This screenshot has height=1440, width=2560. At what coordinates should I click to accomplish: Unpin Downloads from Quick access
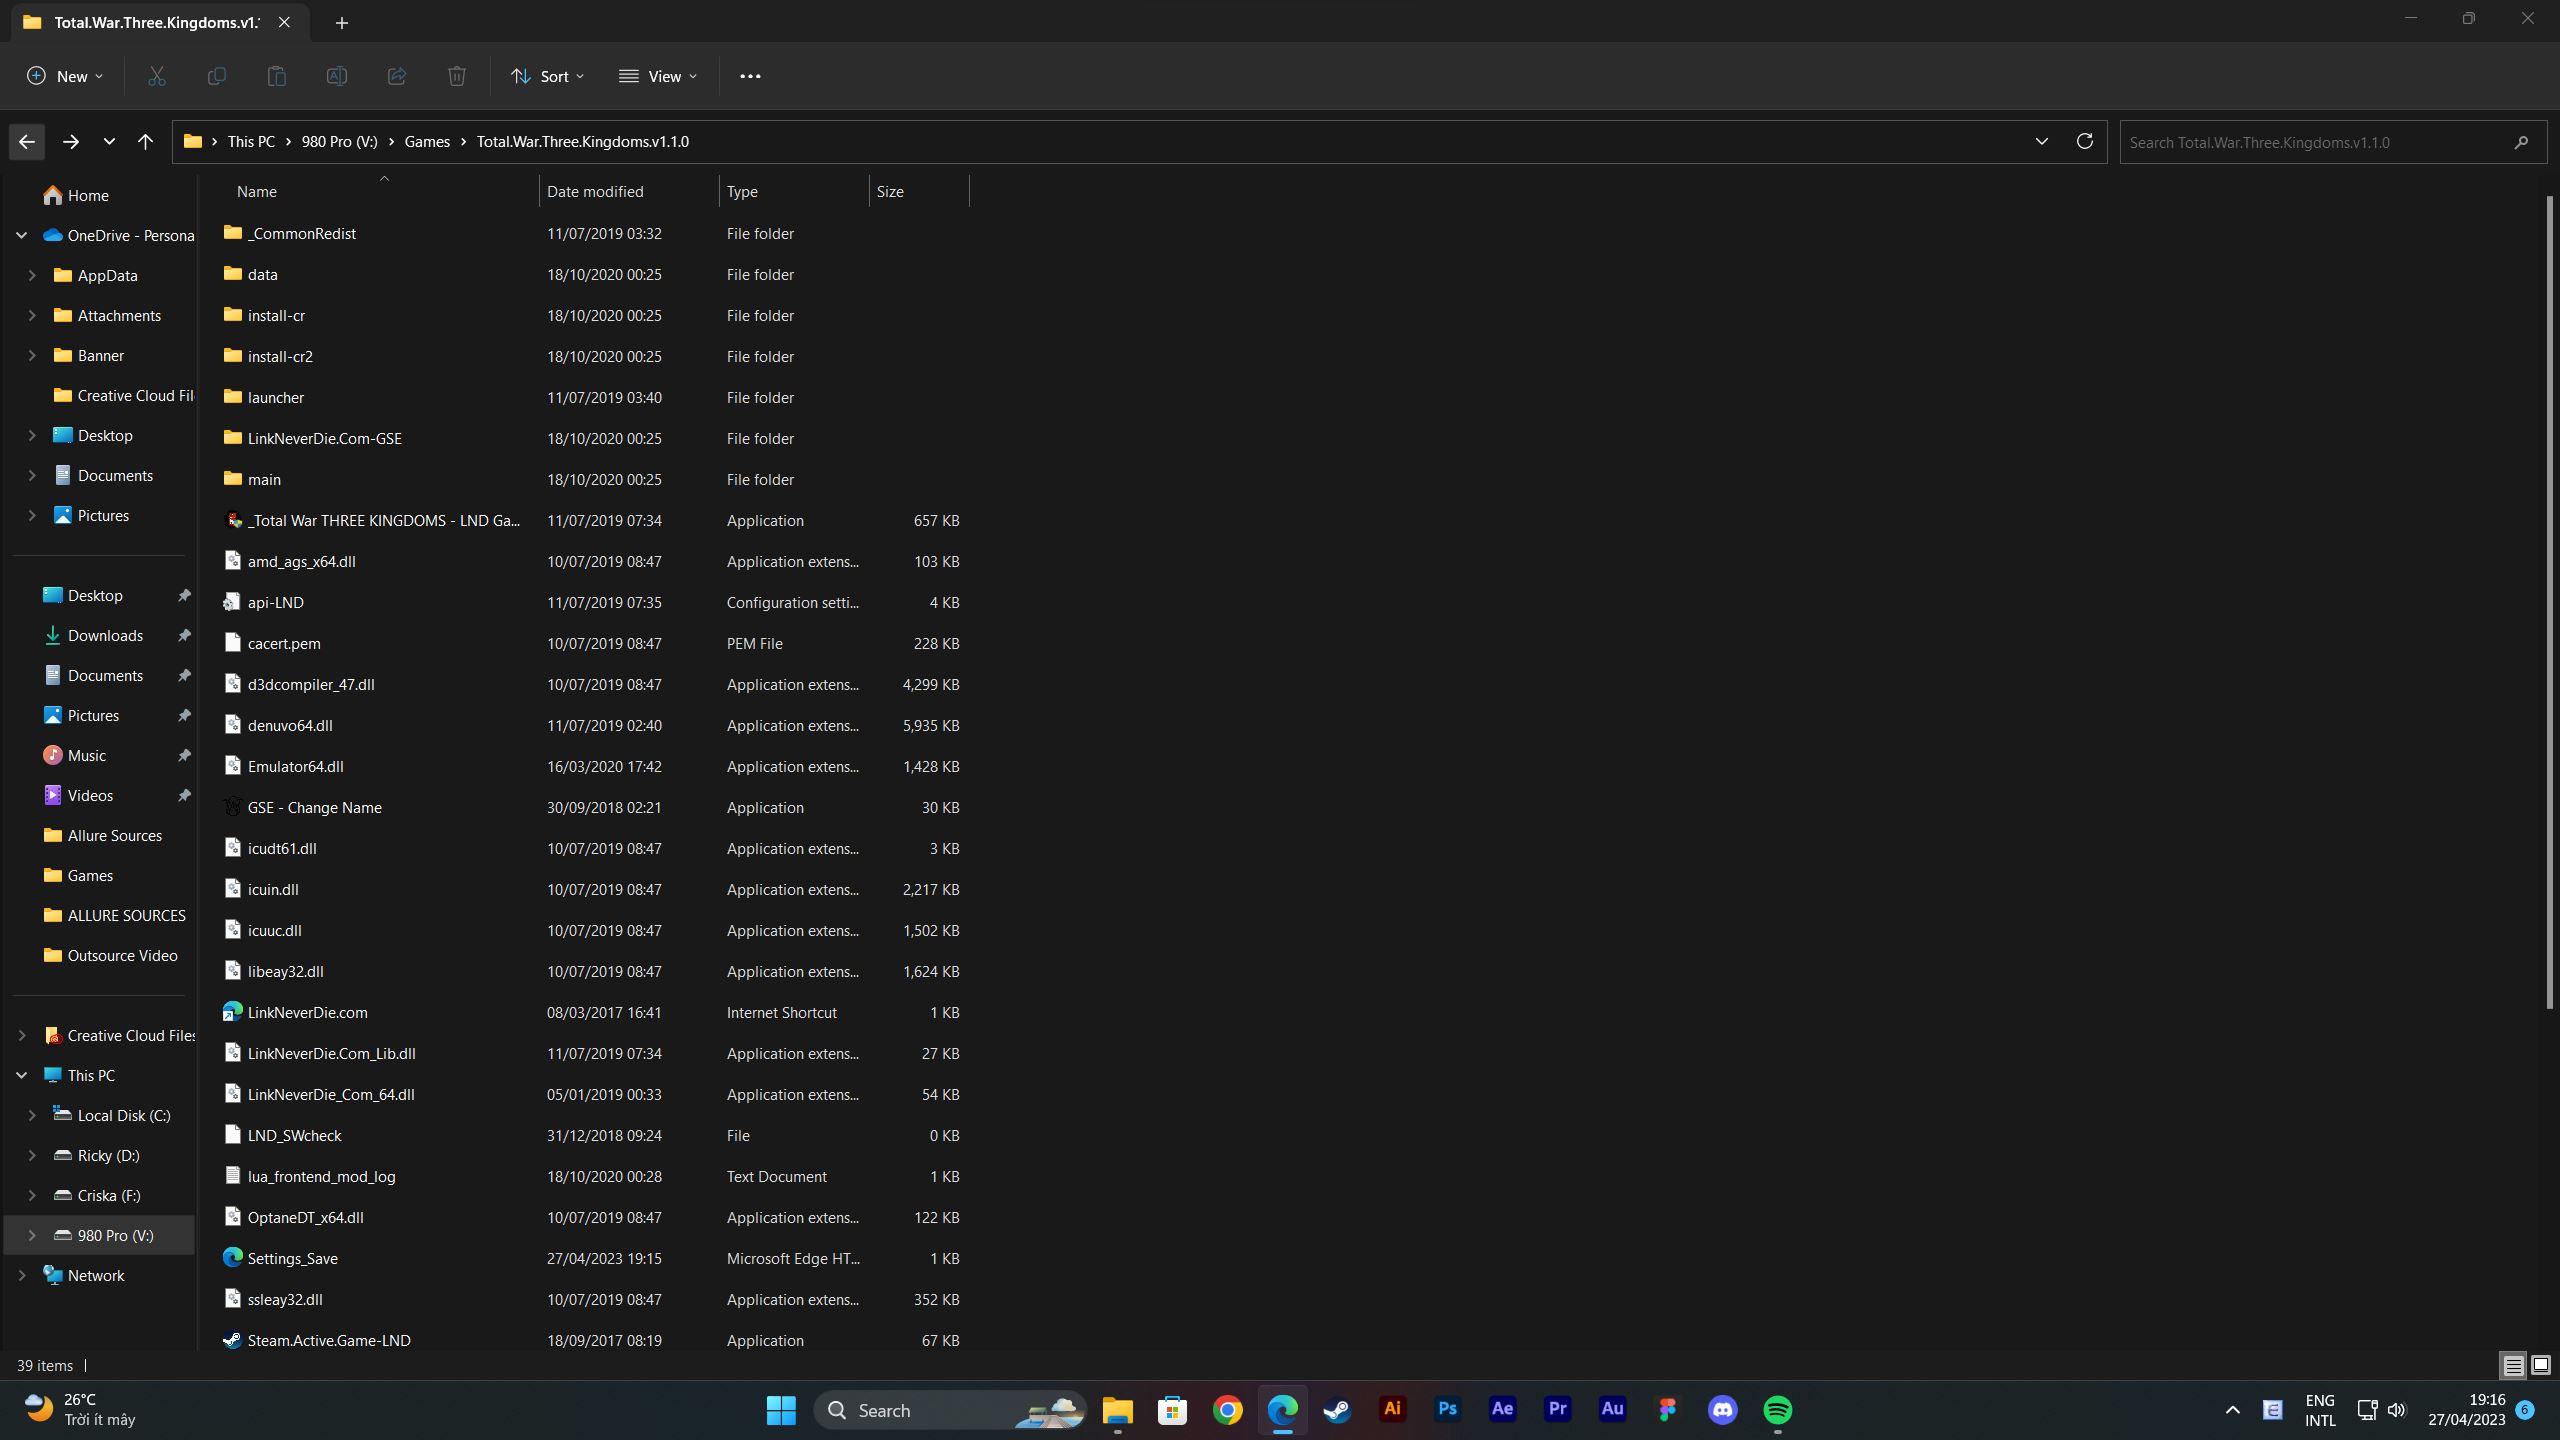click(184, 636)
